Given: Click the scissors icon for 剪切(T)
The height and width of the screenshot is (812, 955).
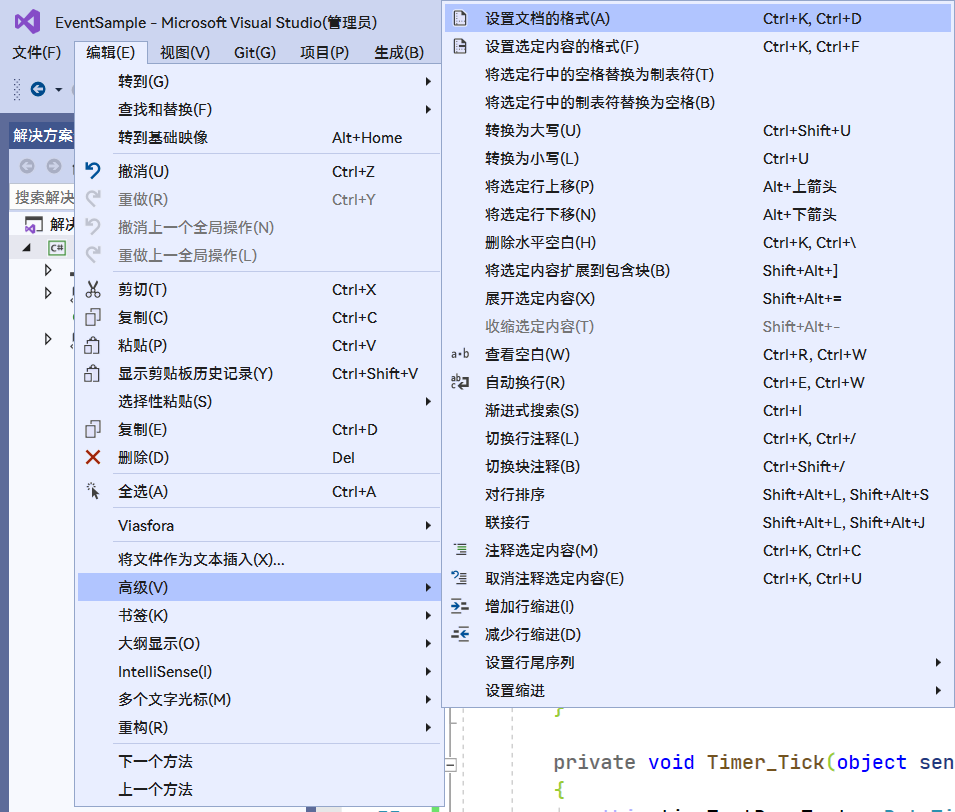Looking at the screenshot, I should pos(93,289).
